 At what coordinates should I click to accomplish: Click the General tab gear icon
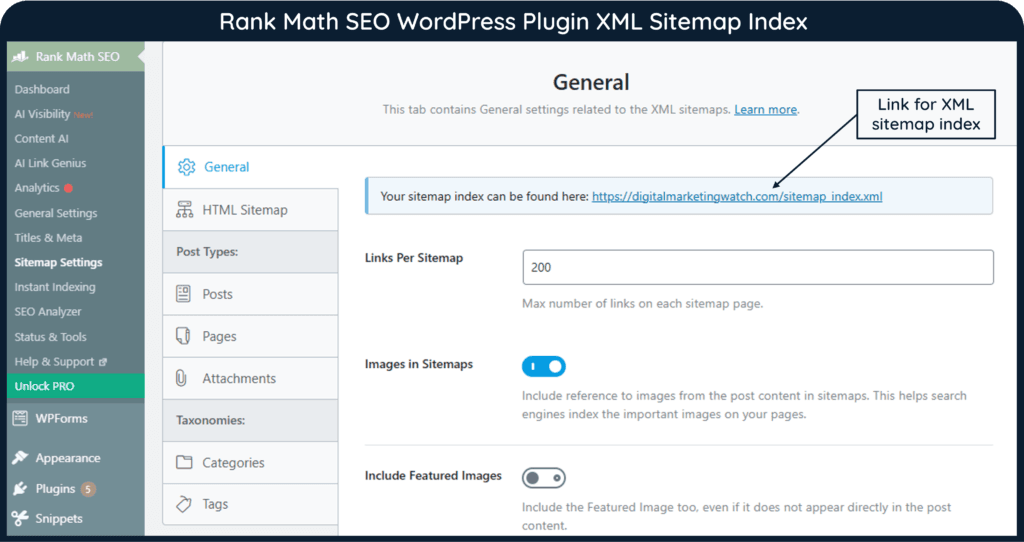pyautogui.click(x=186, y=167)
